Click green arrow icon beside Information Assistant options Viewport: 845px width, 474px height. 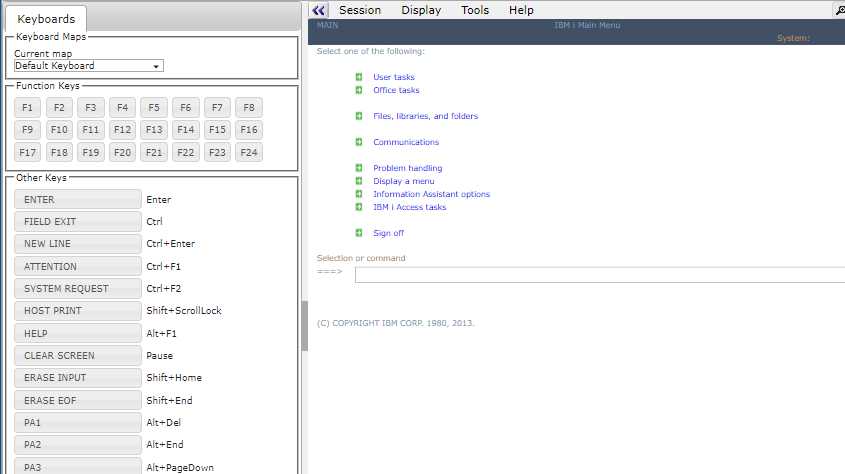click(x=359, y=194)
